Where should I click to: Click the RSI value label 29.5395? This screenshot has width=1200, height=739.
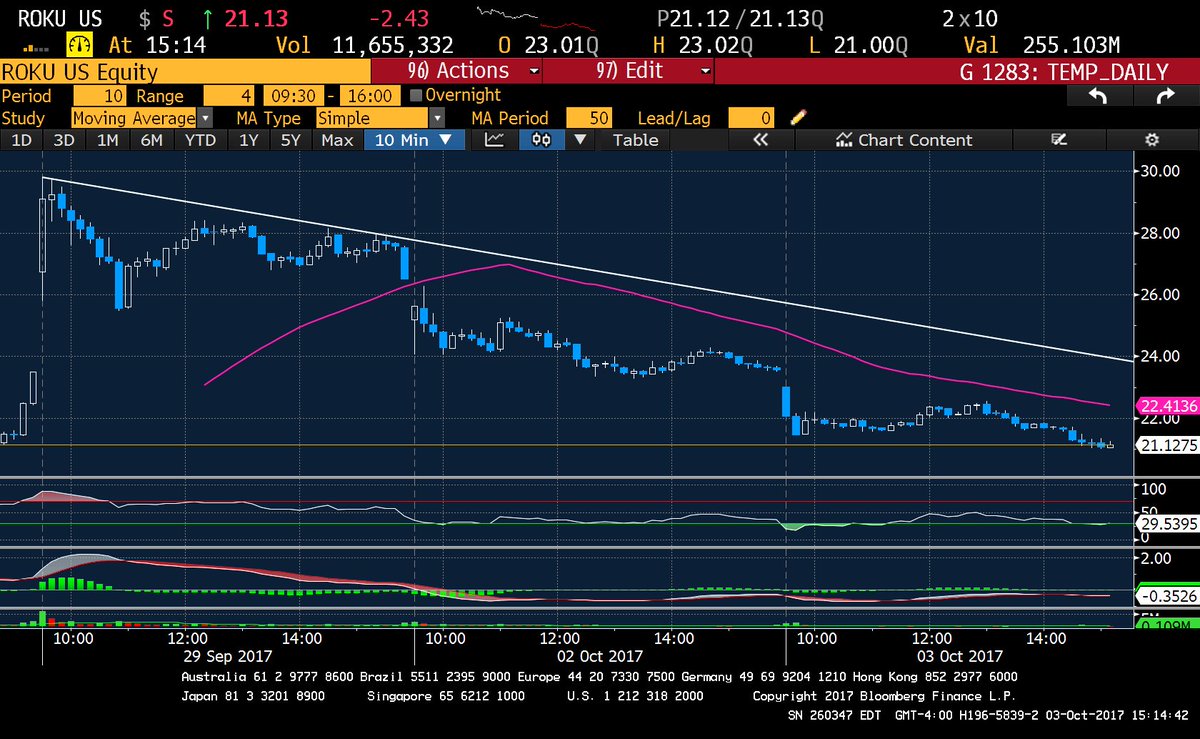tap(1169, 523)
